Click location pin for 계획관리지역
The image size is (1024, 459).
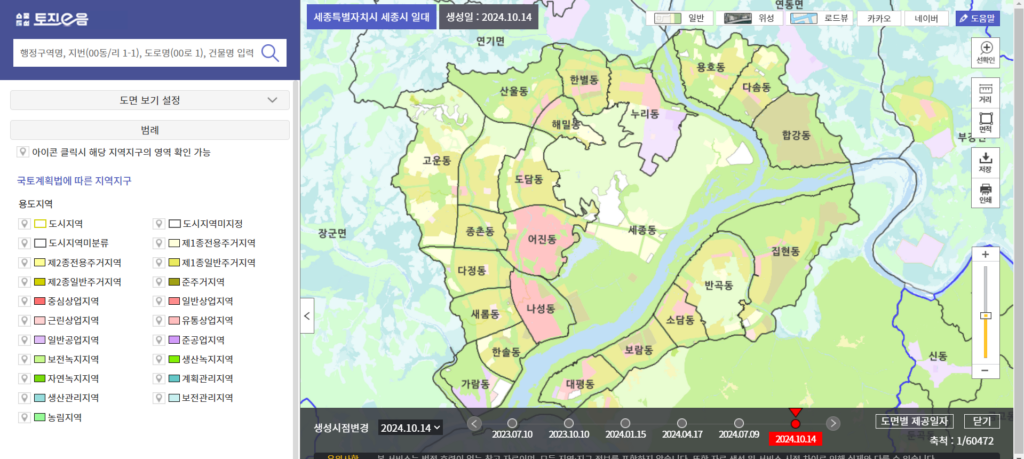tap(159, 379)
